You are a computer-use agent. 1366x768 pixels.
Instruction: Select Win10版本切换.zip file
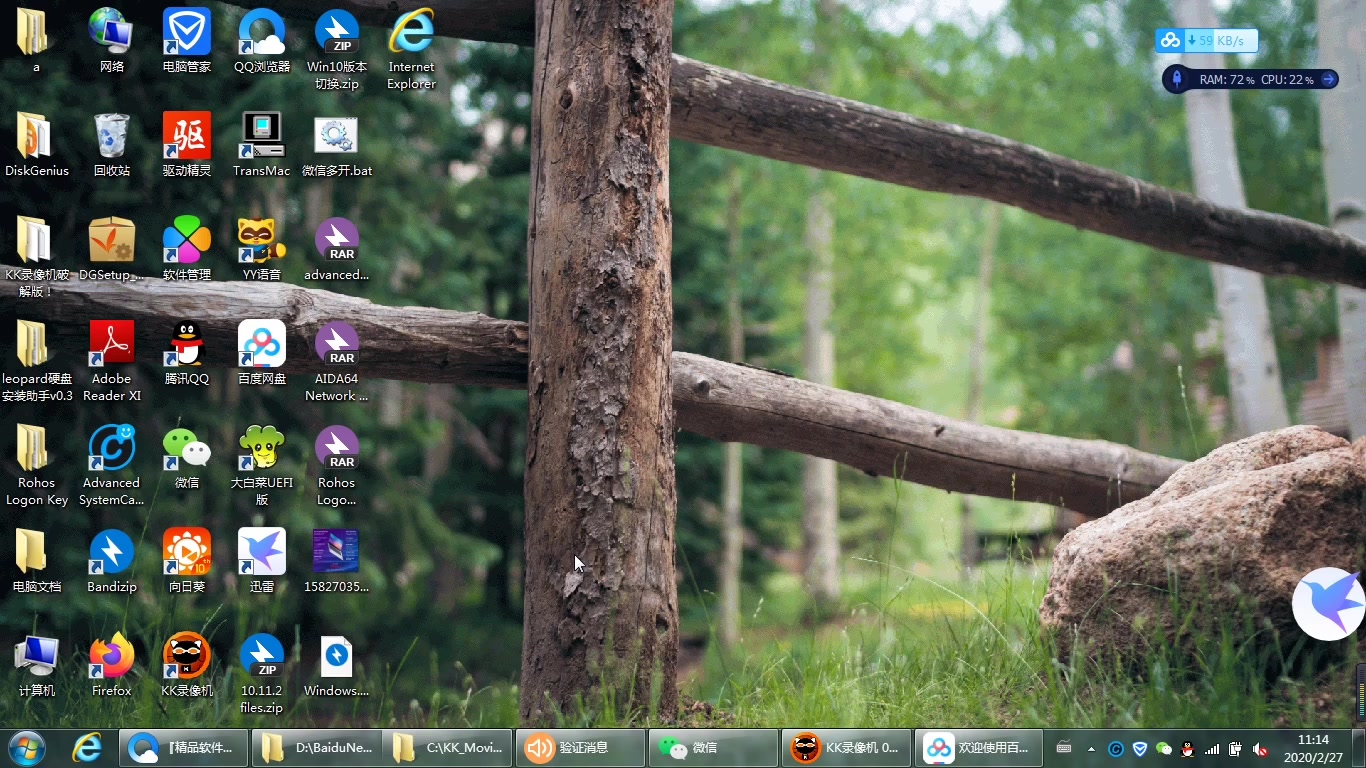[337, 49]
